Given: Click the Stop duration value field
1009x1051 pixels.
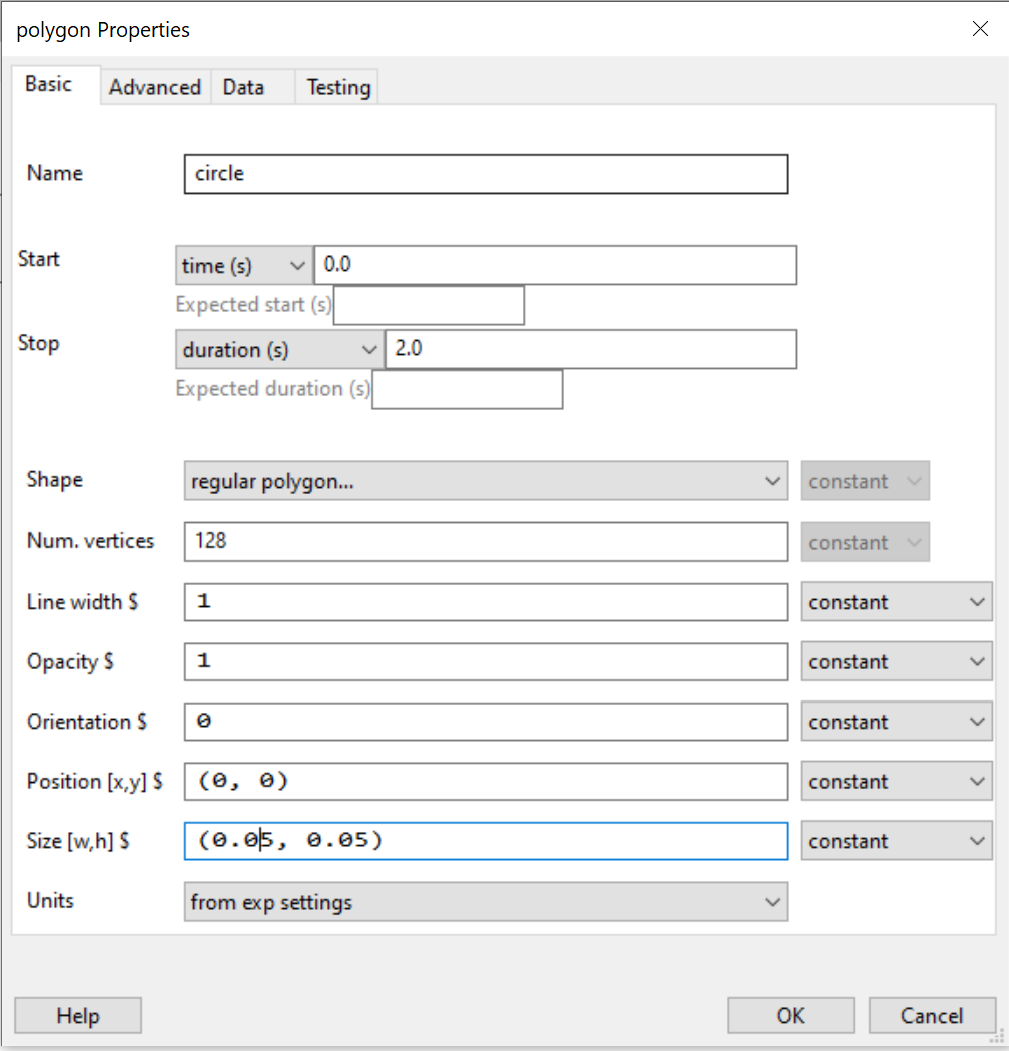Looking at the screenshot, I should pyautogui.click(x=590, y=350).
